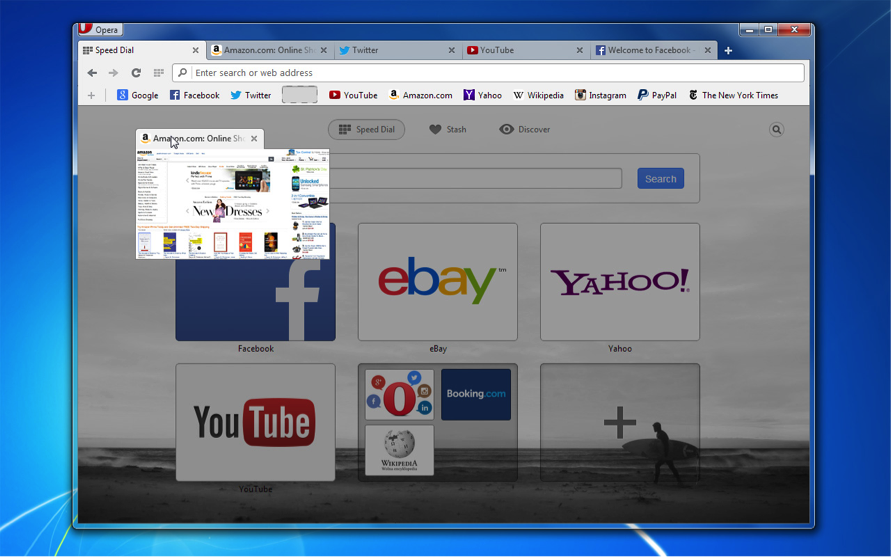
Task: Open the eBay speed dial tile
Action: click(438, 282)
